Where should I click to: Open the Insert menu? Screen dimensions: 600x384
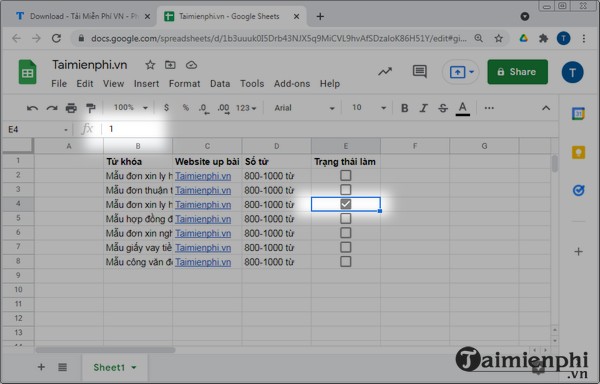tap(146, 84)
